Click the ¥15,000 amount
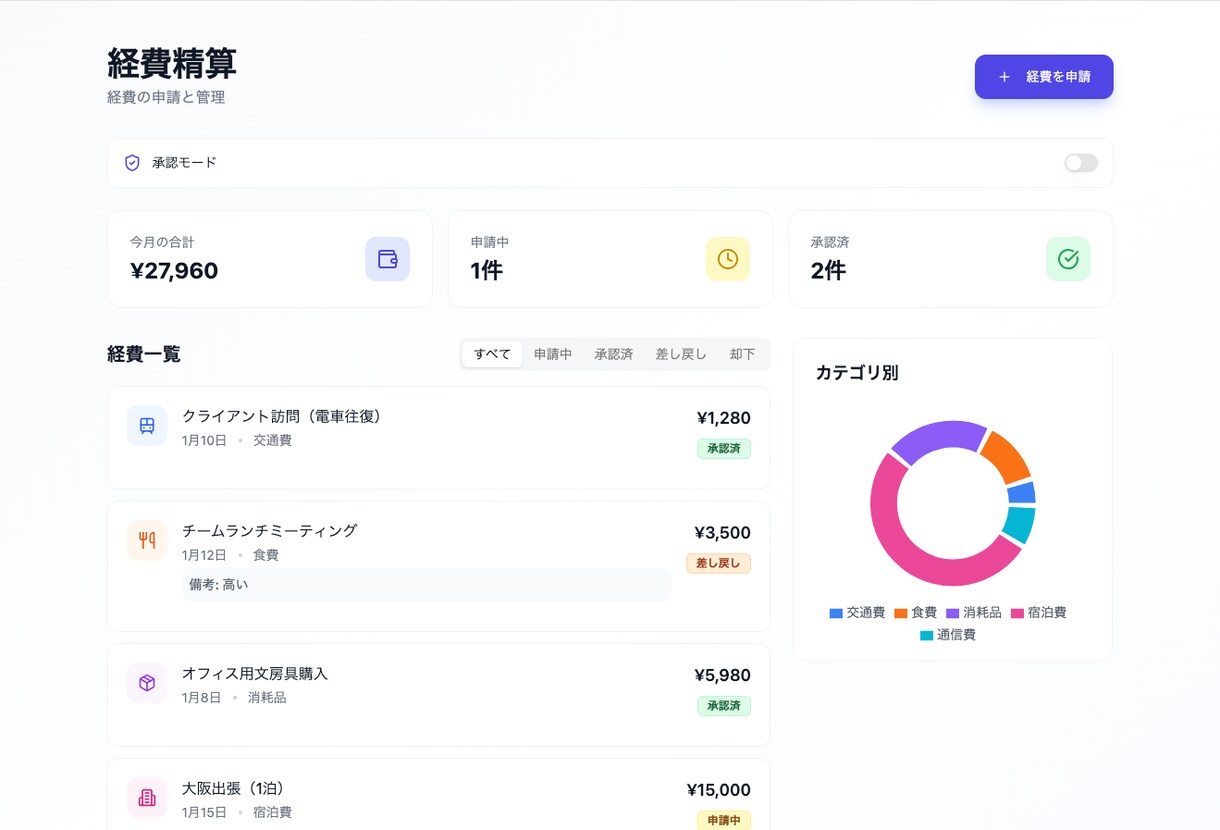 pyautogui.click(x=719, y=790)
